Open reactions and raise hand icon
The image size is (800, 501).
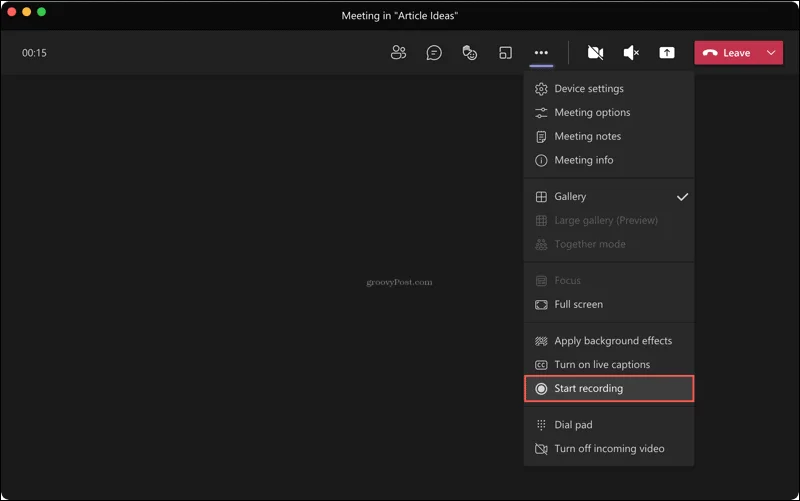pyautogui.click(x=469, y=53)
